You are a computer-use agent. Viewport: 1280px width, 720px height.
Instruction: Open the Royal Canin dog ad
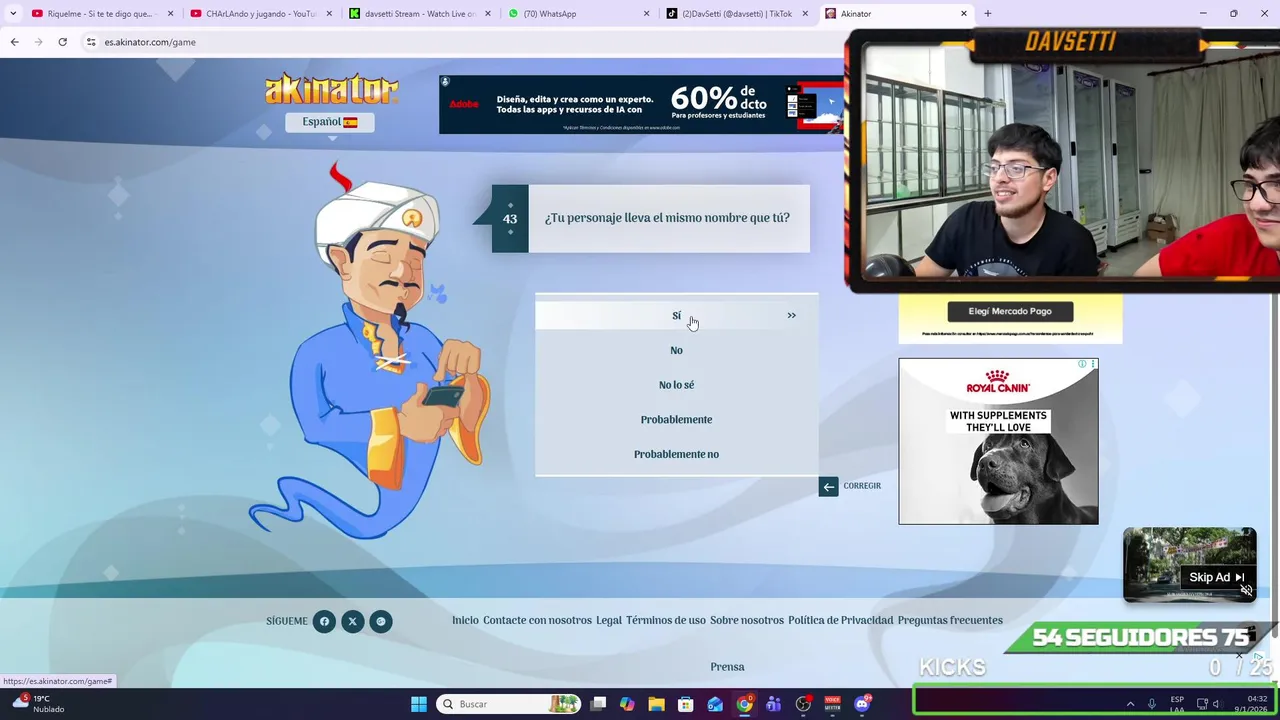coord(998,441)
